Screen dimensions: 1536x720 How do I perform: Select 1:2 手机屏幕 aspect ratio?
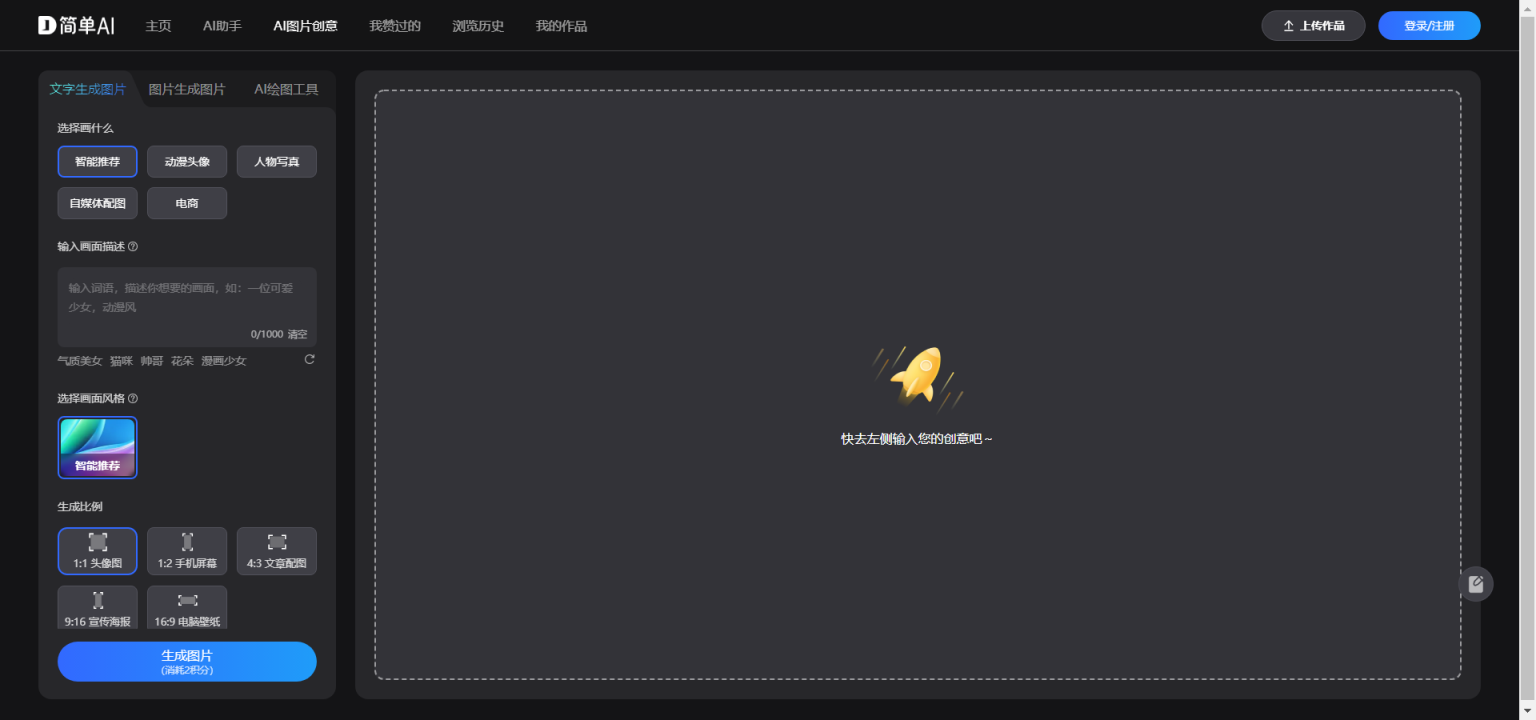[x=187, y=551]
